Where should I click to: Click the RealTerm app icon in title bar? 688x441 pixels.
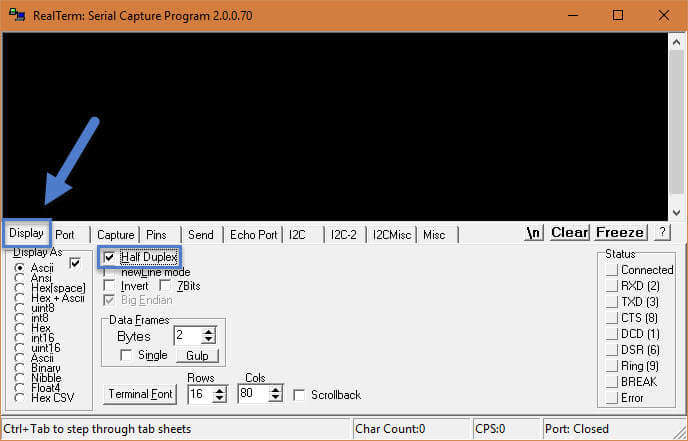(17, 15)
